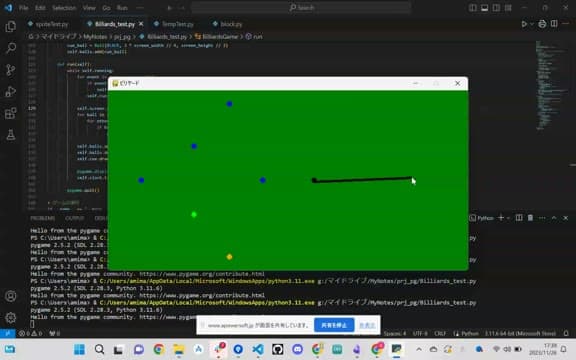Switch to the first editor tab
The width and height of the screenshot is (576, 360).
(48, 24)
